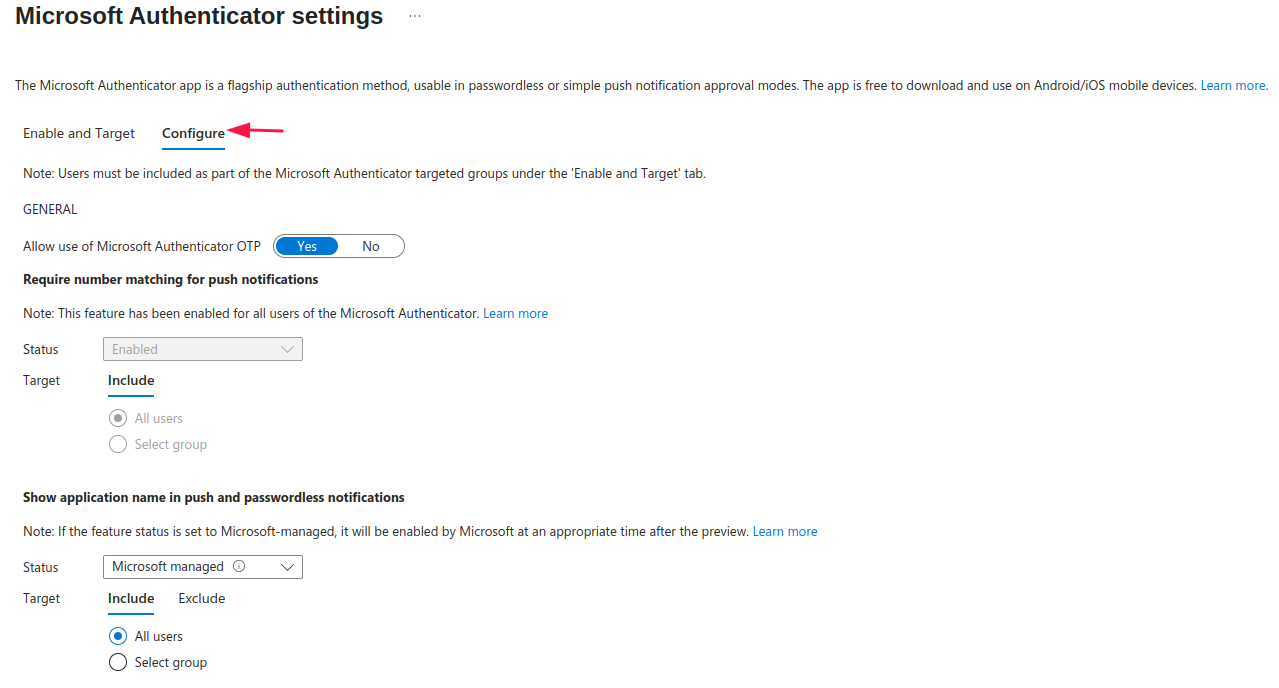Open the Microsoft managed status dropdown
This screenshot has width=1279, height=688.
click(203, 567)
